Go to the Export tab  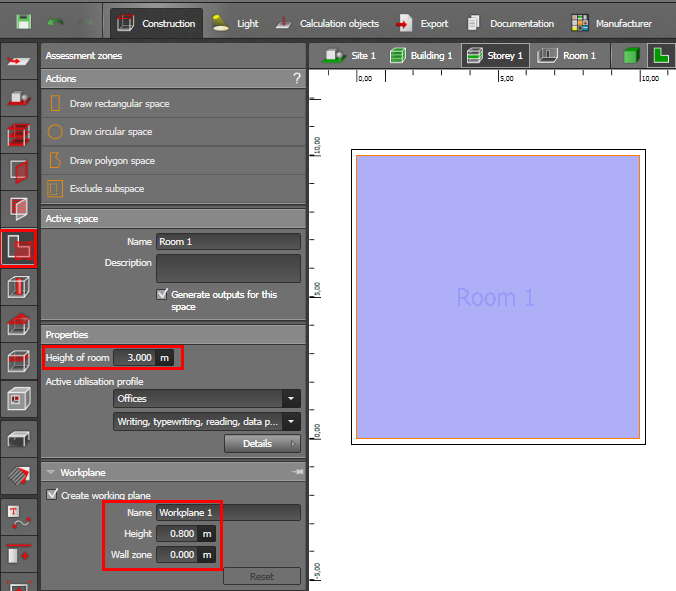click(x=422, y=23)
